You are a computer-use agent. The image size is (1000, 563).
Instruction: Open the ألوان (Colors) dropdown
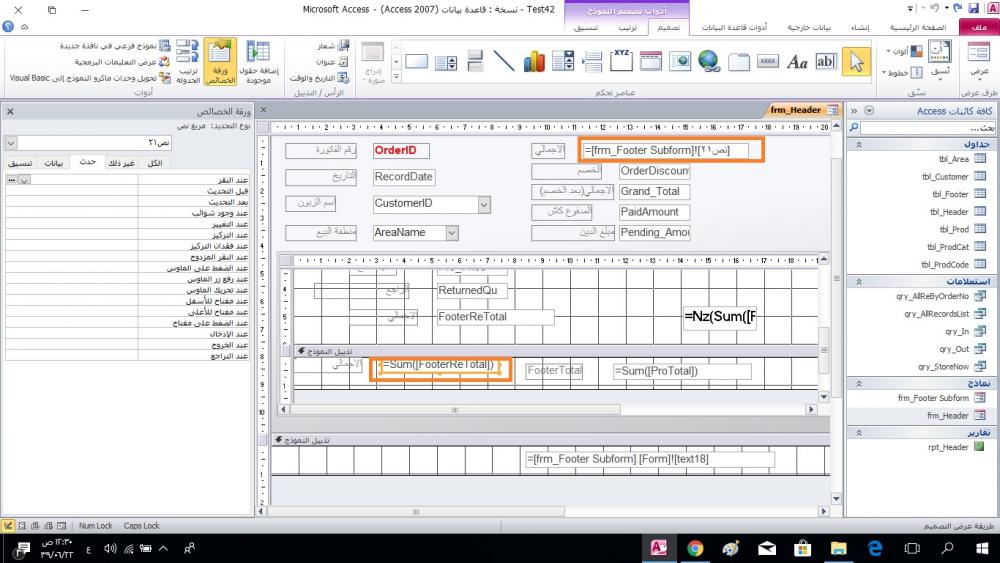pos(904,50)
